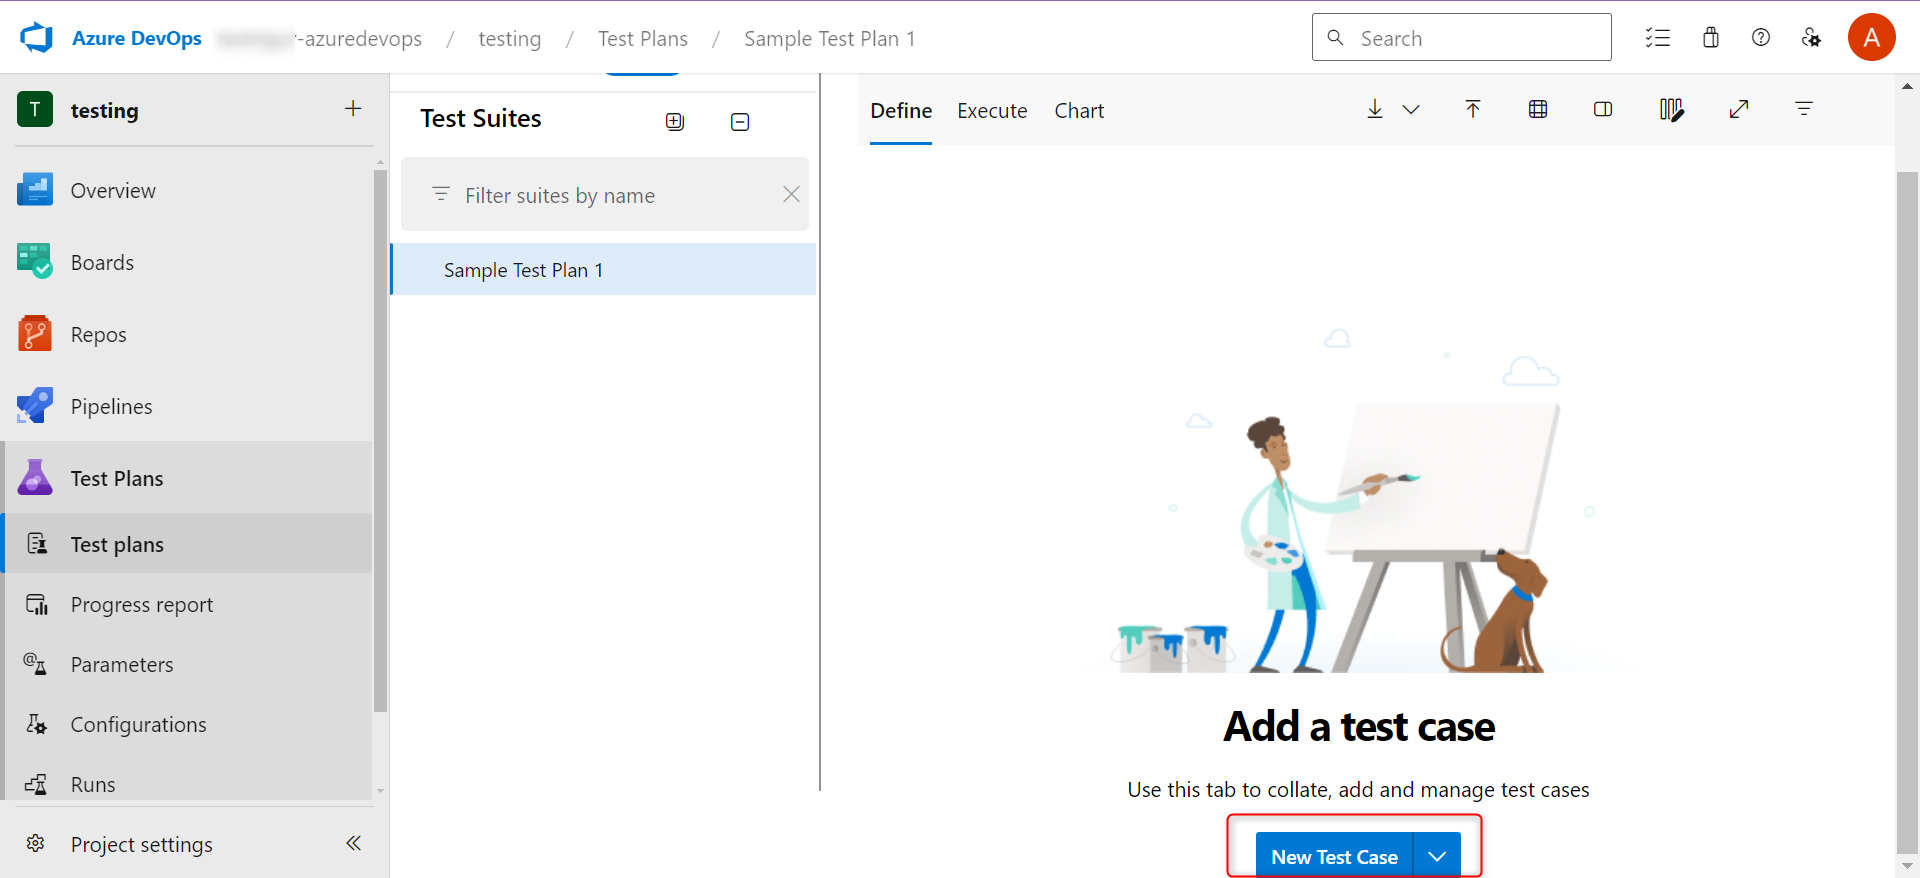Click the Azure DevOps logo icon

36,38
